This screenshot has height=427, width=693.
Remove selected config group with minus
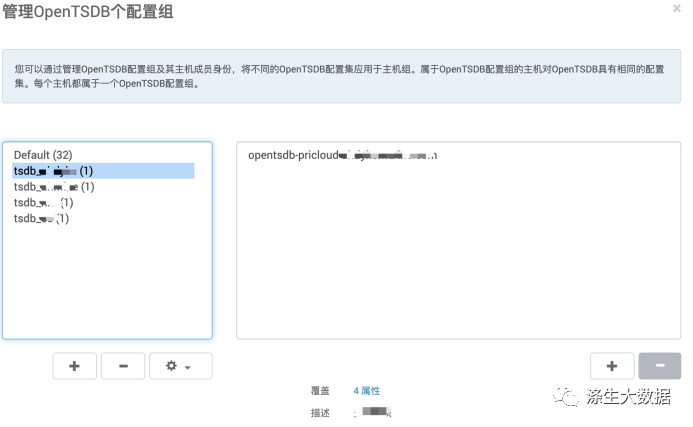point(123,366)
